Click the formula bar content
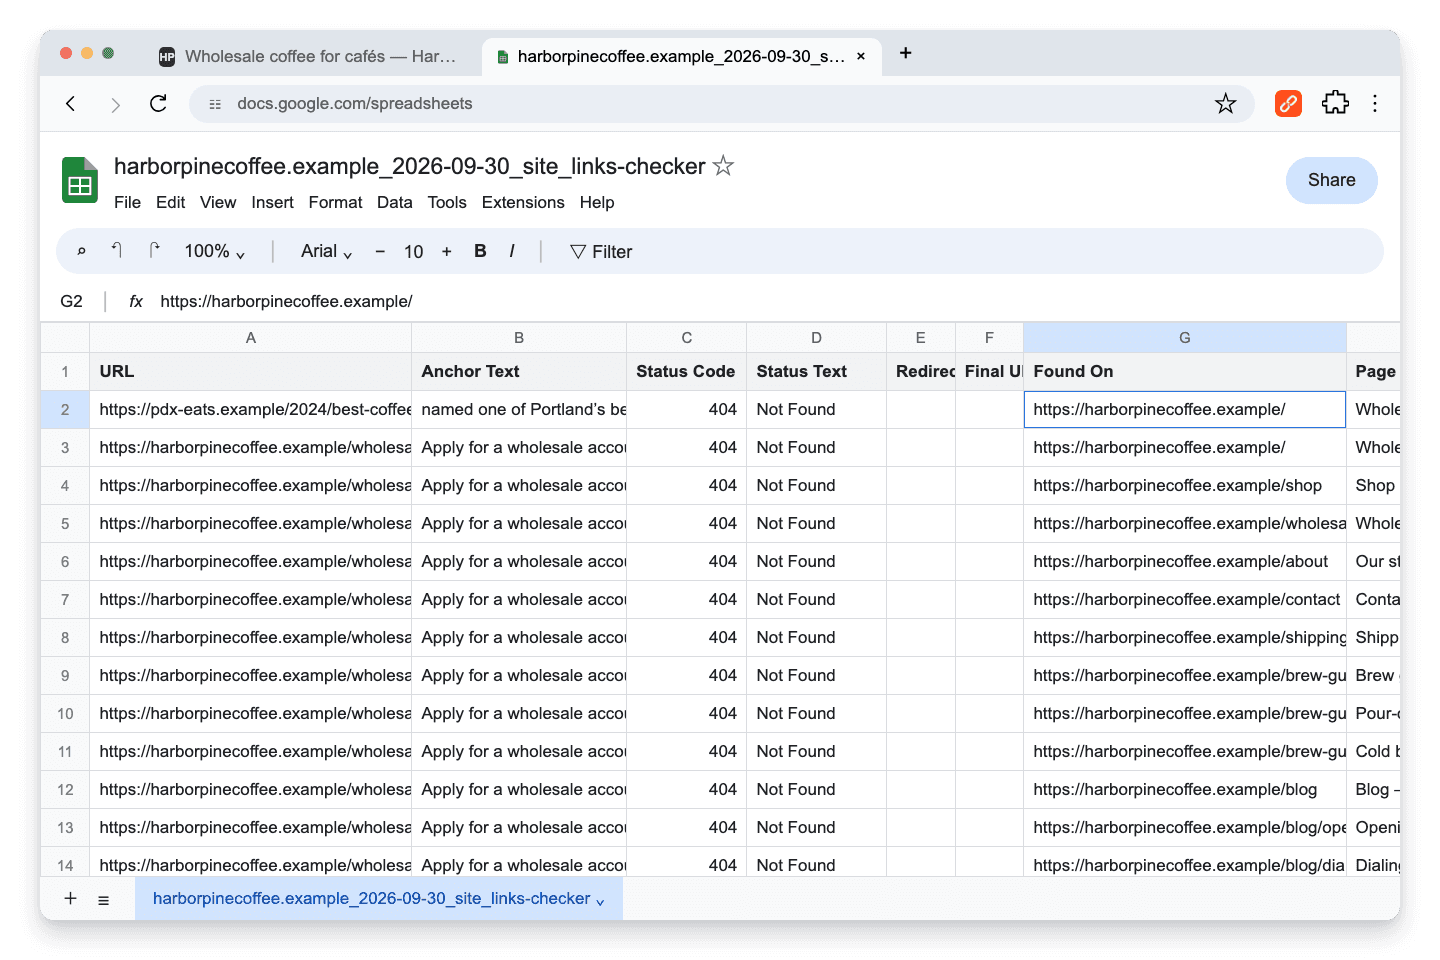The height and width of the screenshot is (960, 1440). 286,301
